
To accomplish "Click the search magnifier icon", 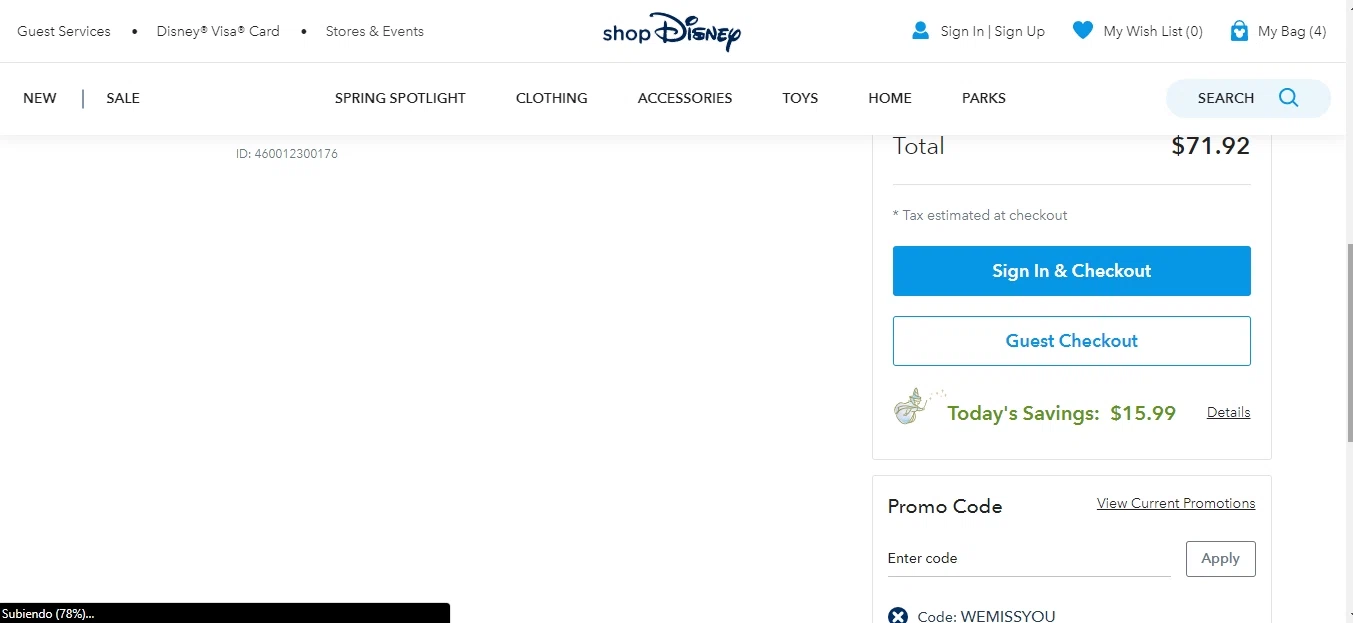I will tap(1288, 98).
